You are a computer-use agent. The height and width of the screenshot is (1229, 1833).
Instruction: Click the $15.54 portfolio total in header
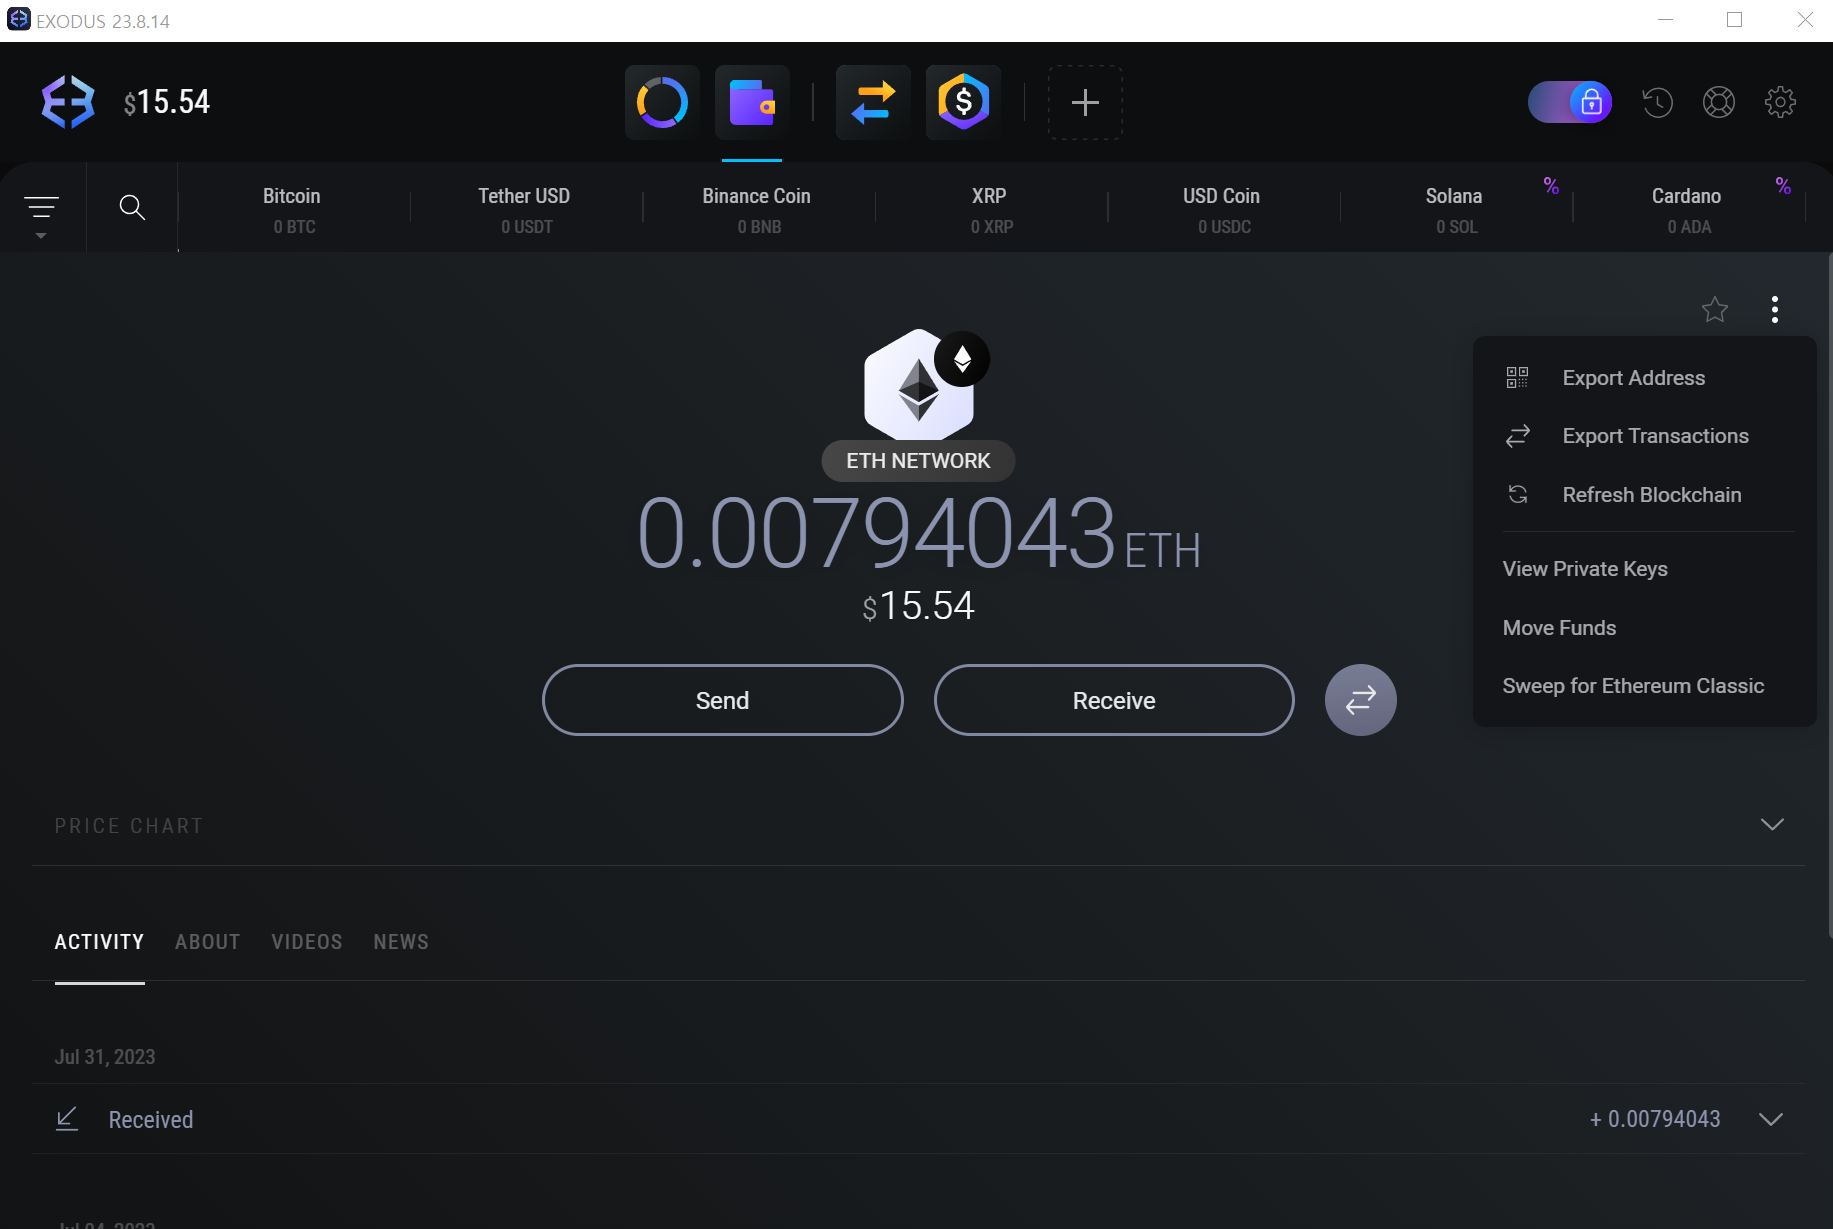pyautogui.click(x=167, y=102)
